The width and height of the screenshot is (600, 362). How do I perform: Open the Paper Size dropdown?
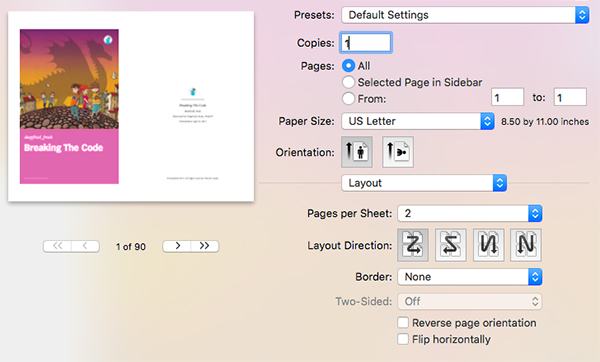pos(418,121)
